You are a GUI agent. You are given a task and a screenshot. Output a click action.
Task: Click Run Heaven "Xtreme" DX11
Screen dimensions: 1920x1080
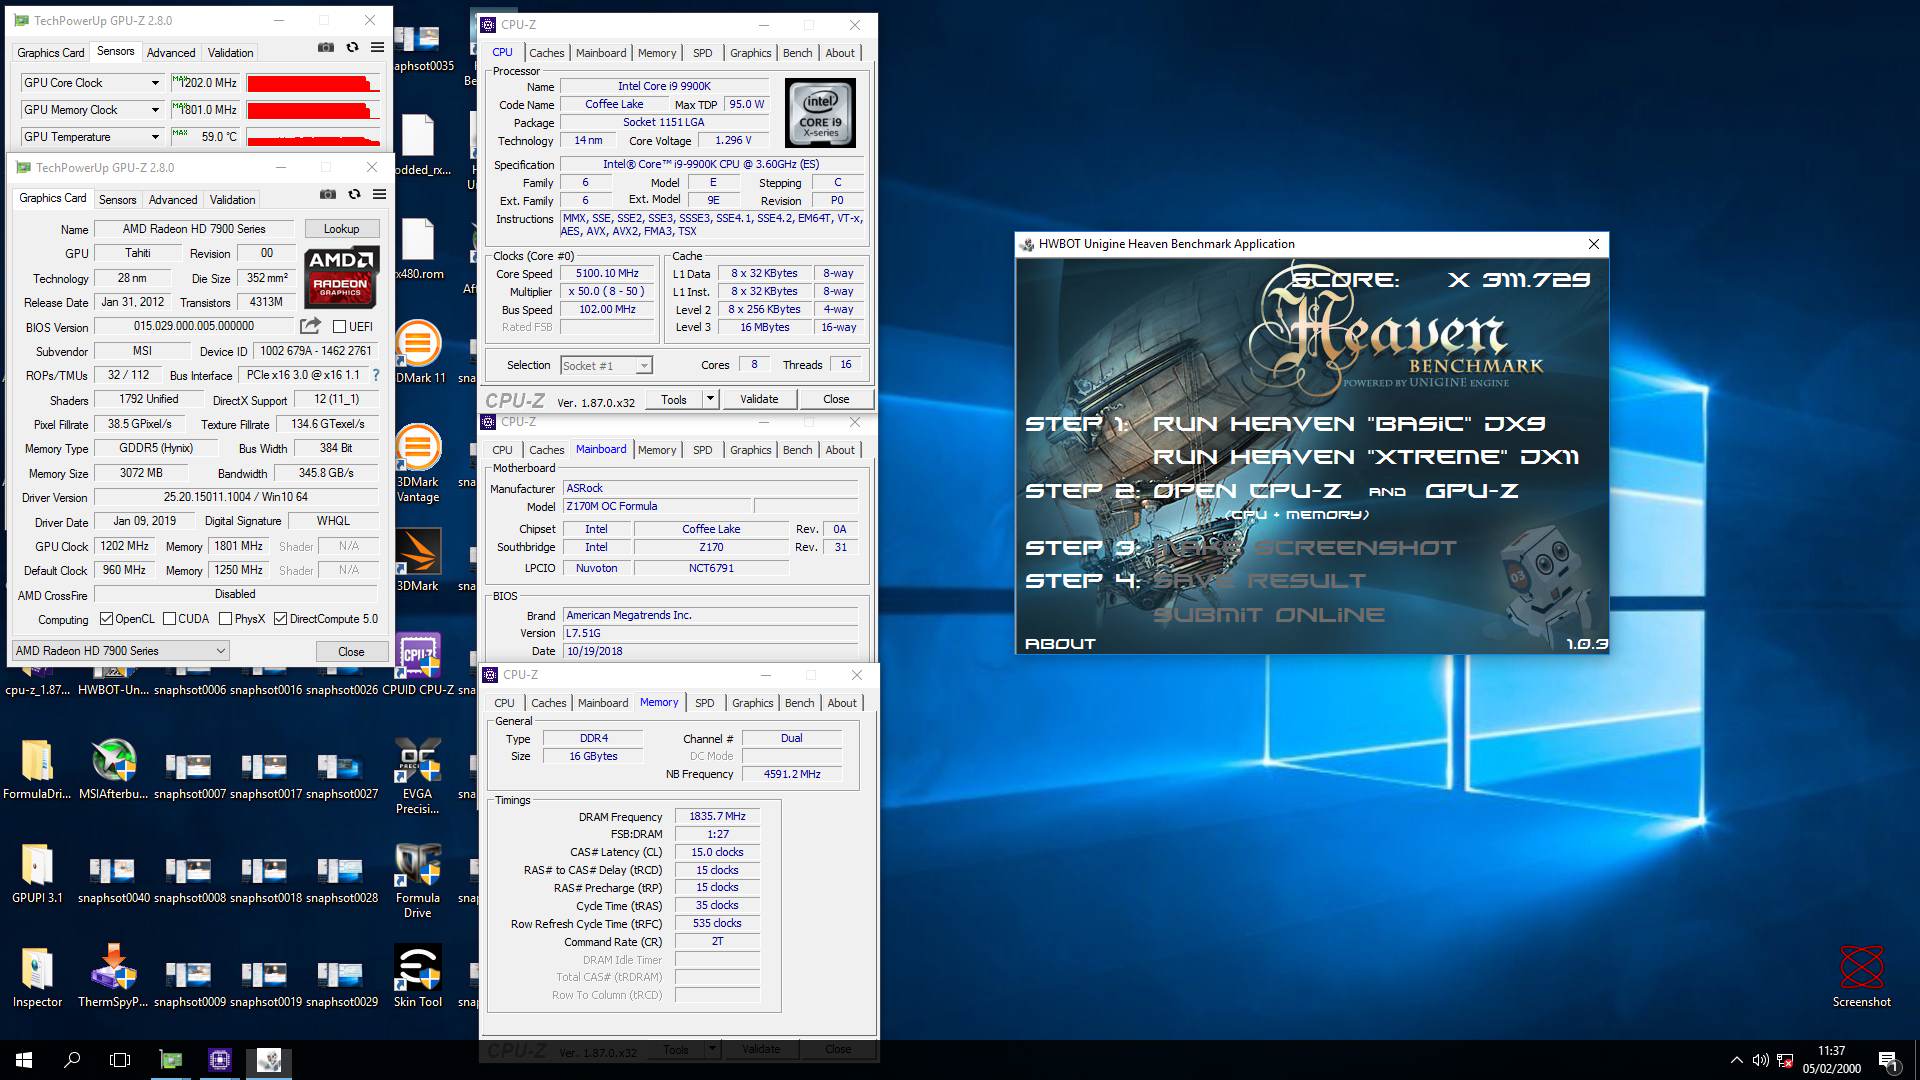coord(1365,457)
